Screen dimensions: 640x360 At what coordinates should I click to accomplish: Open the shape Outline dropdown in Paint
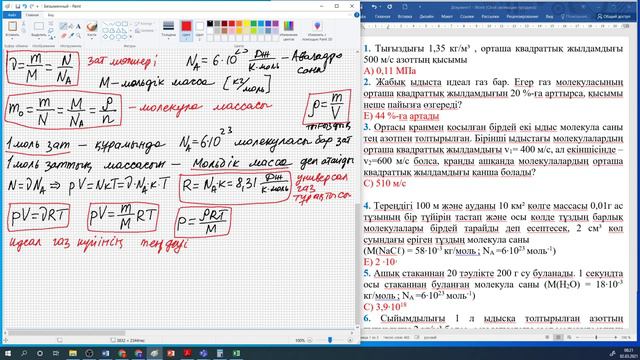click(x=143, y=24)
